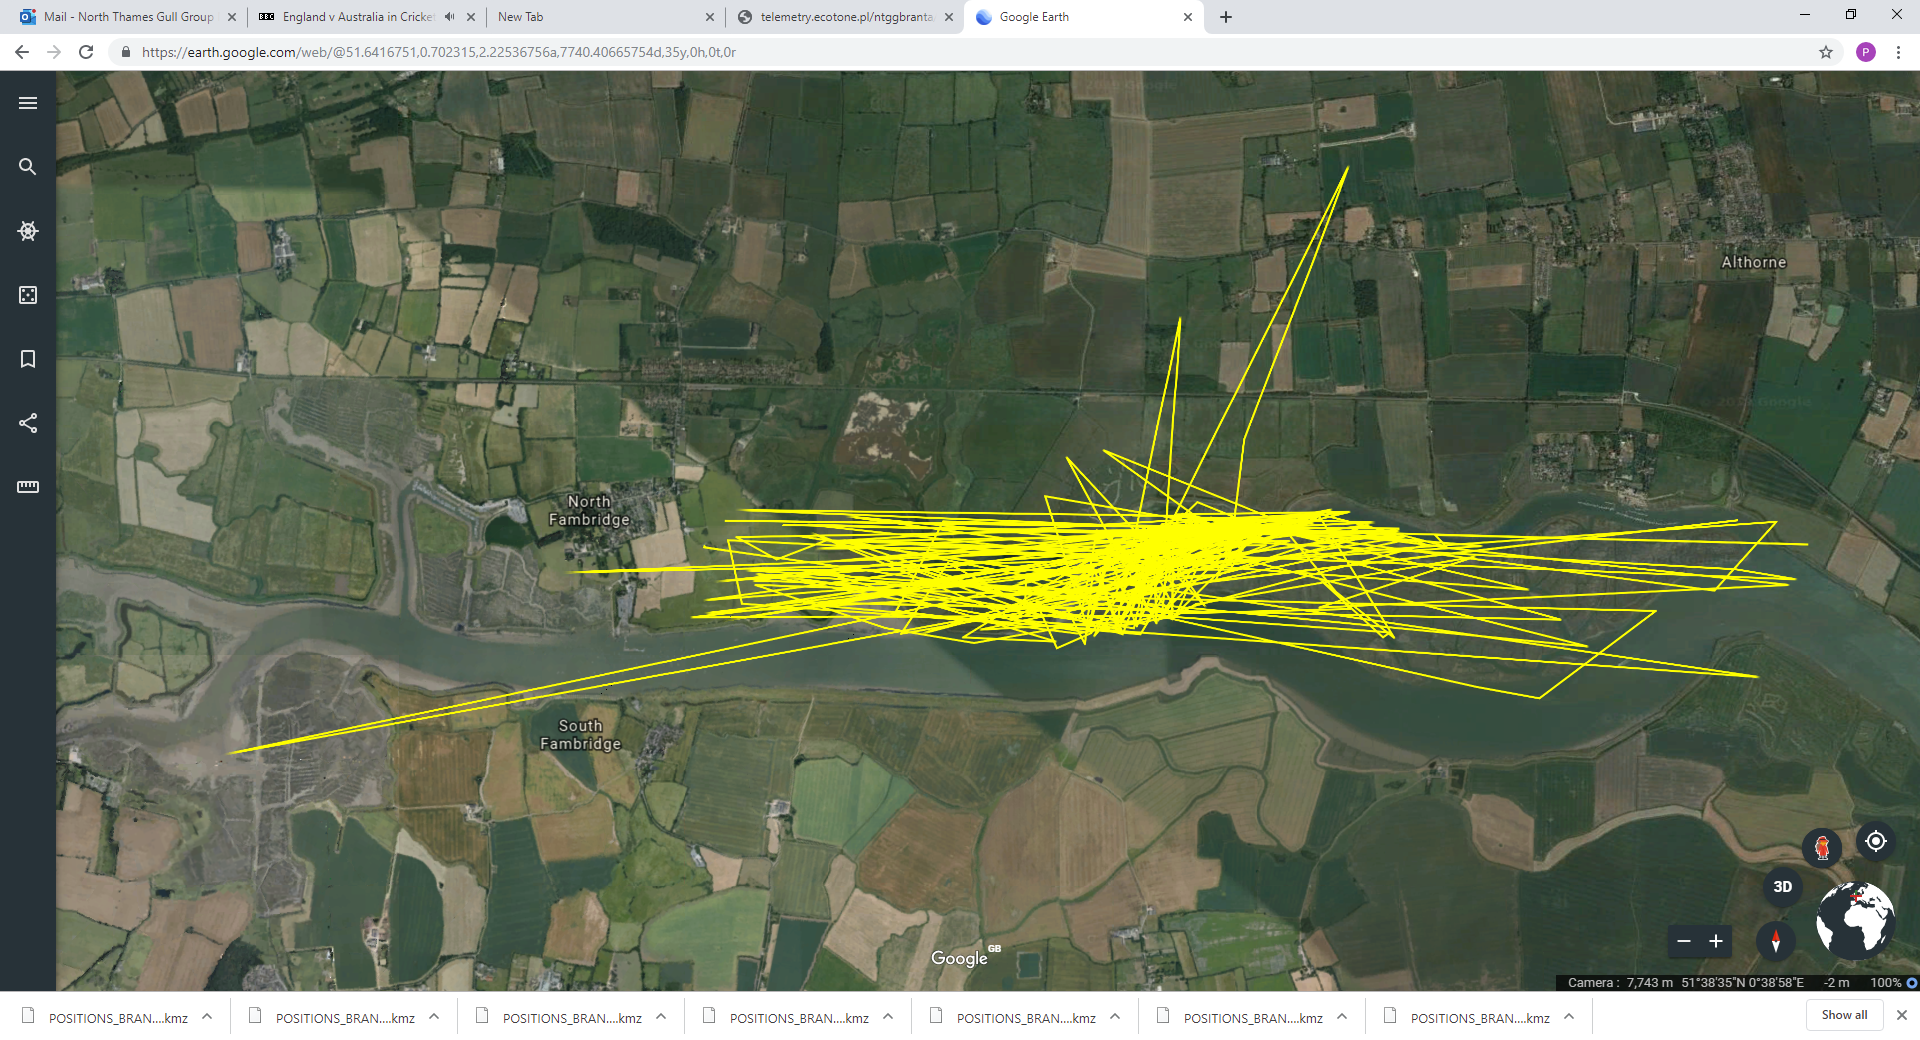Select the Measure ruler tool
The image size is (1920, 1040).
[x=28, y=487]
